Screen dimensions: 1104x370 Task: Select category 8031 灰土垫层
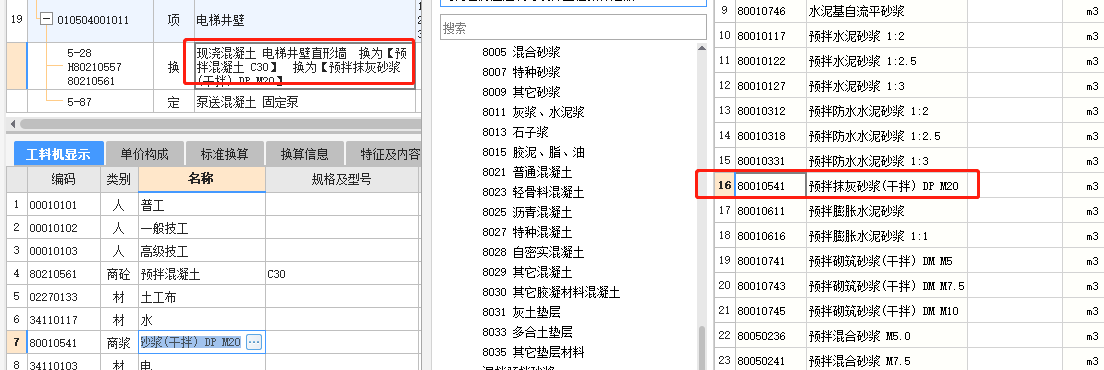coord(522,312)
